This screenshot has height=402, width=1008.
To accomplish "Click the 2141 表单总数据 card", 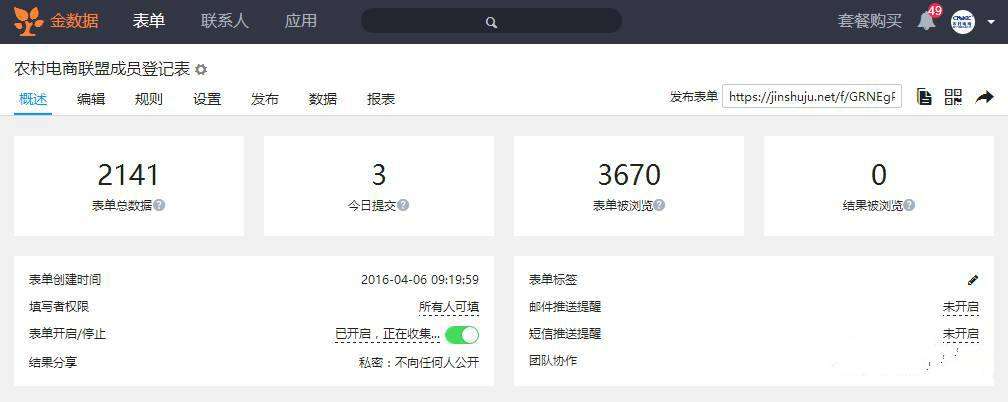I will (x=129, y=186).
